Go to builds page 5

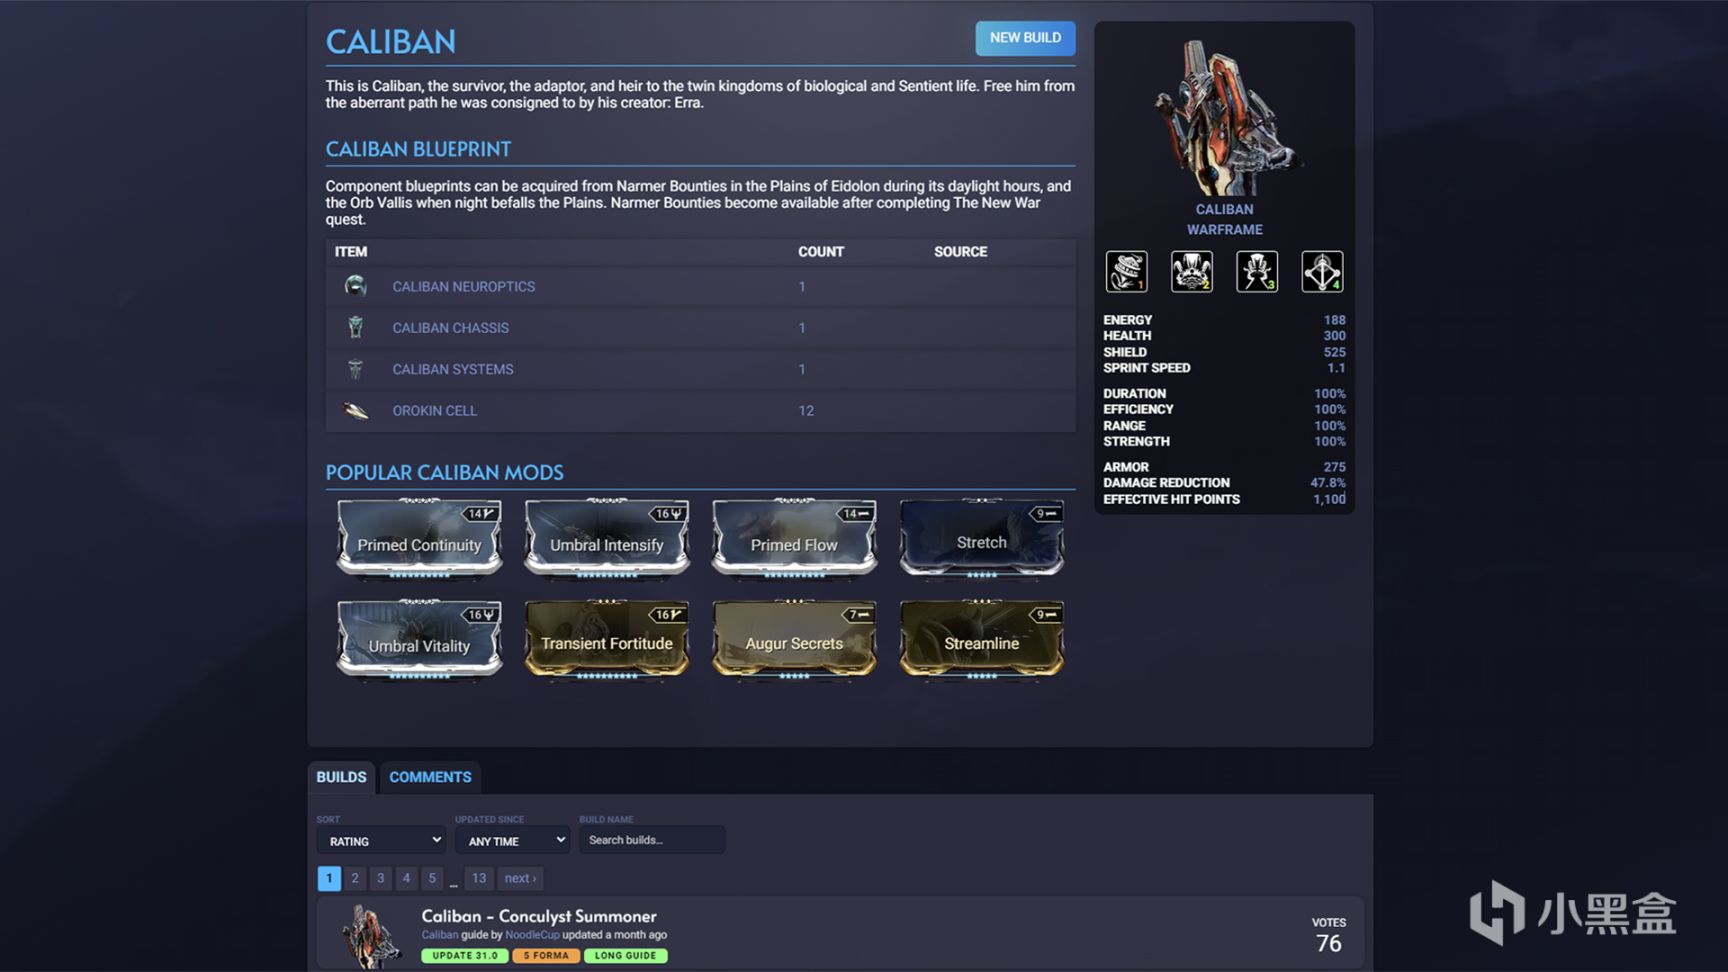pyautogui.click(x=432, y=878)
